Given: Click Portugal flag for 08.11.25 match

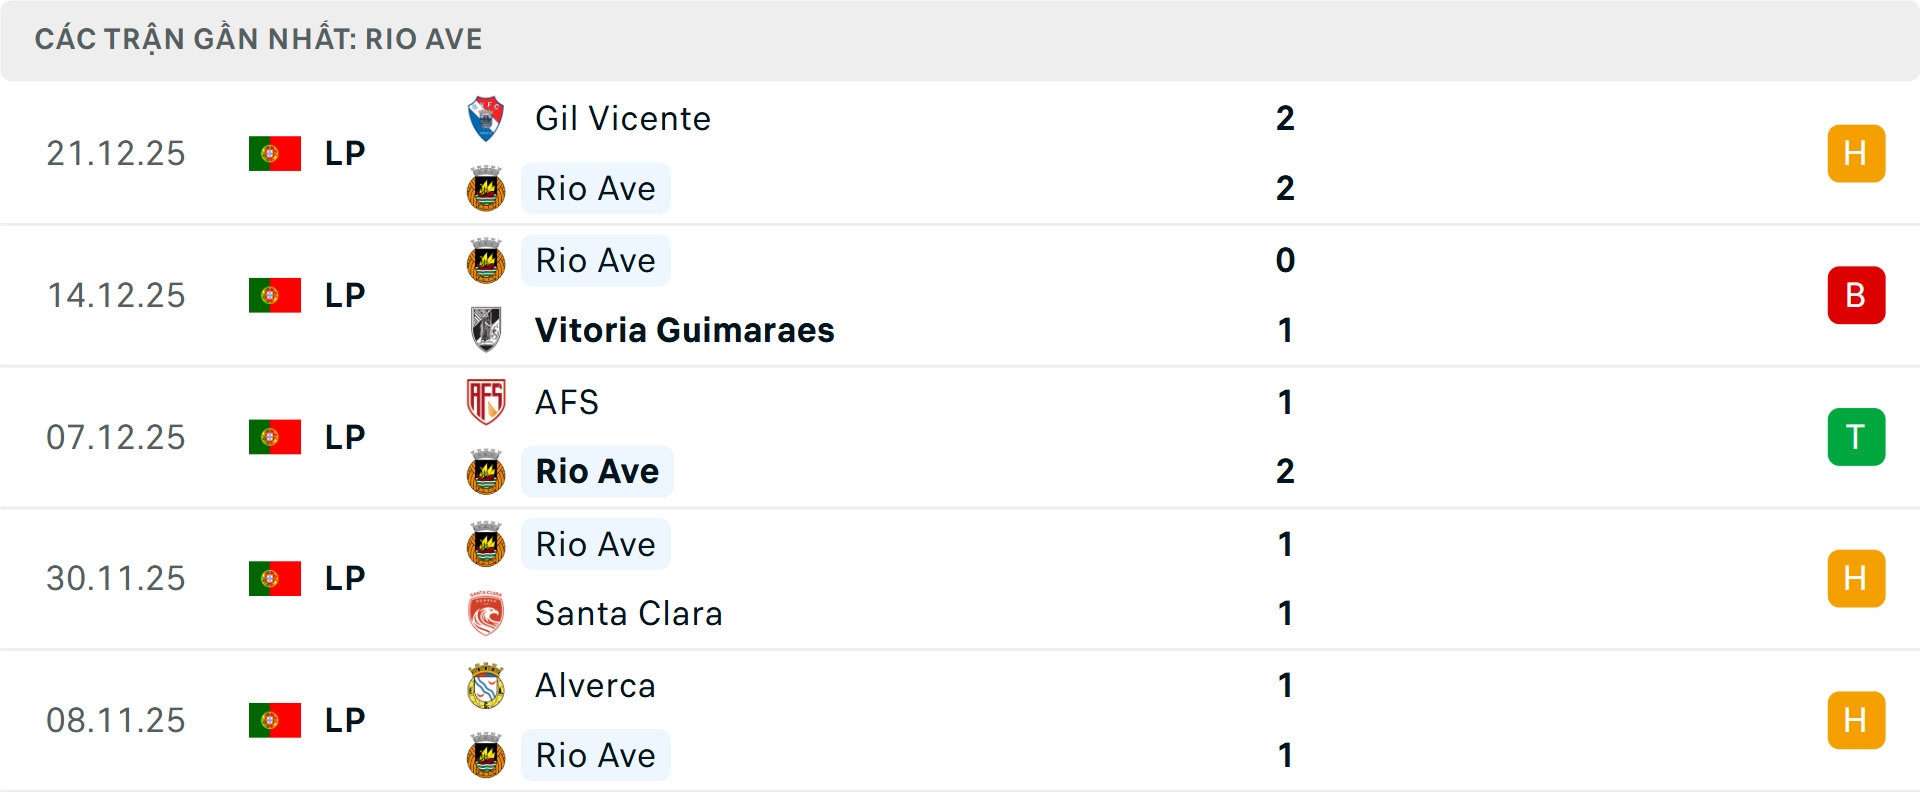Looking at the screenshot, I should click(x=275, y=720).
